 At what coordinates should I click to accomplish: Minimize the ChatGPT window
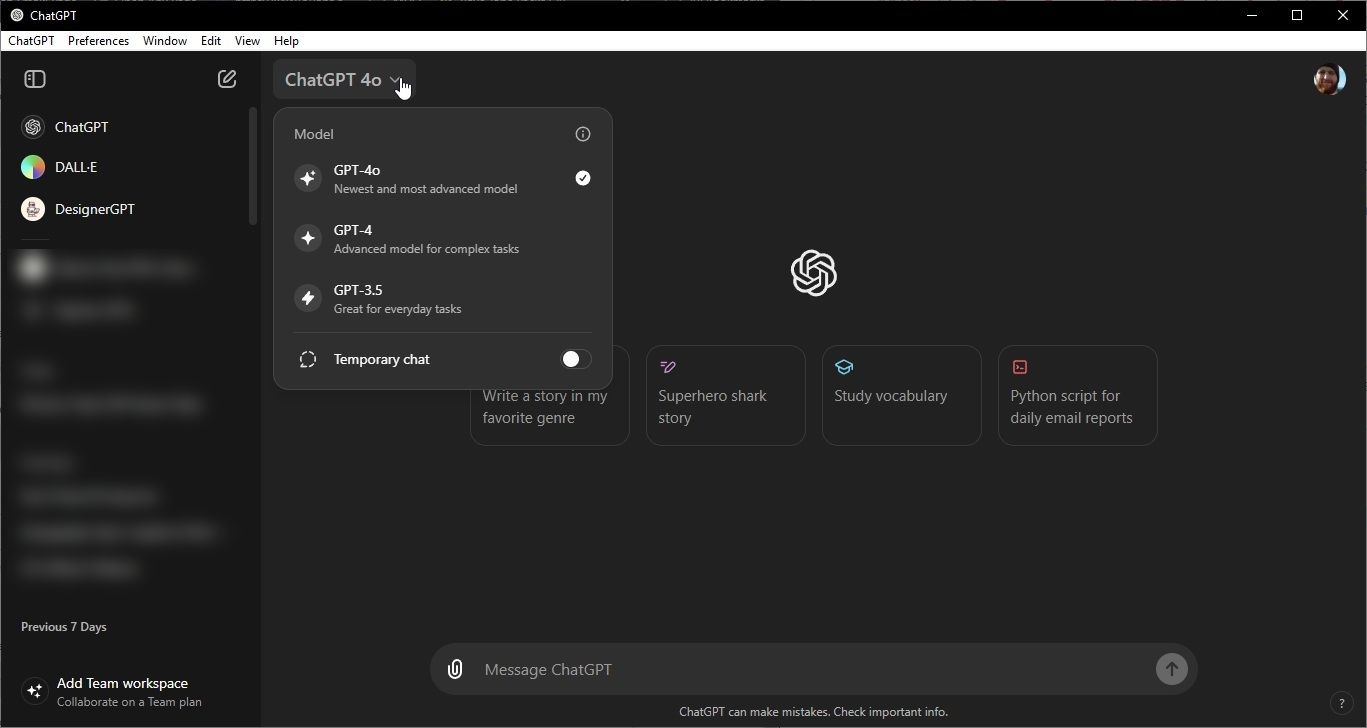pos(1252,15)
